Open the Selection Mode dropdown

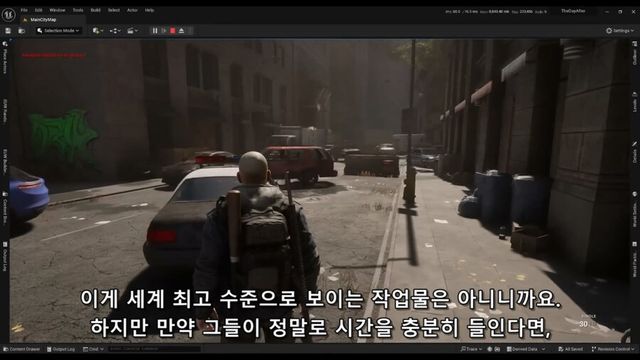pyautogui.click(x=58, y=31)
